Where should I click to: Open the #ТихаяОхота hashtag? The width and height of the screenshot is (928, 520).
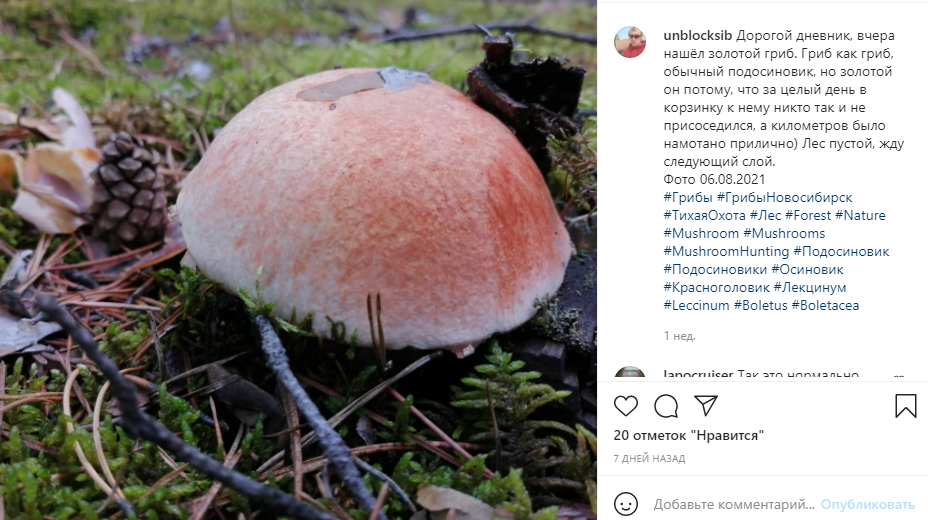tap(704, 215)
